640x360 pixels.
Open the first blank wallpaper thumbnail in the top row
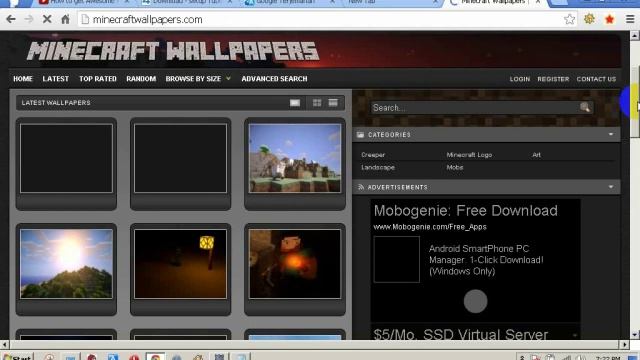point(66,158)
